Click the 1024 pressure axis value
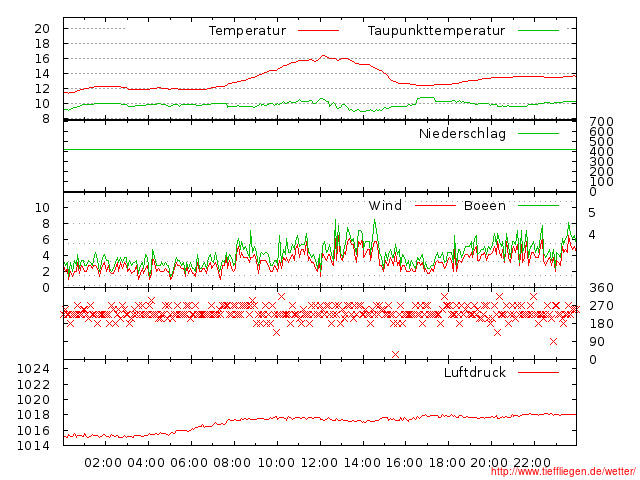This screenshot has height=480, width=640. coord(33,369)
